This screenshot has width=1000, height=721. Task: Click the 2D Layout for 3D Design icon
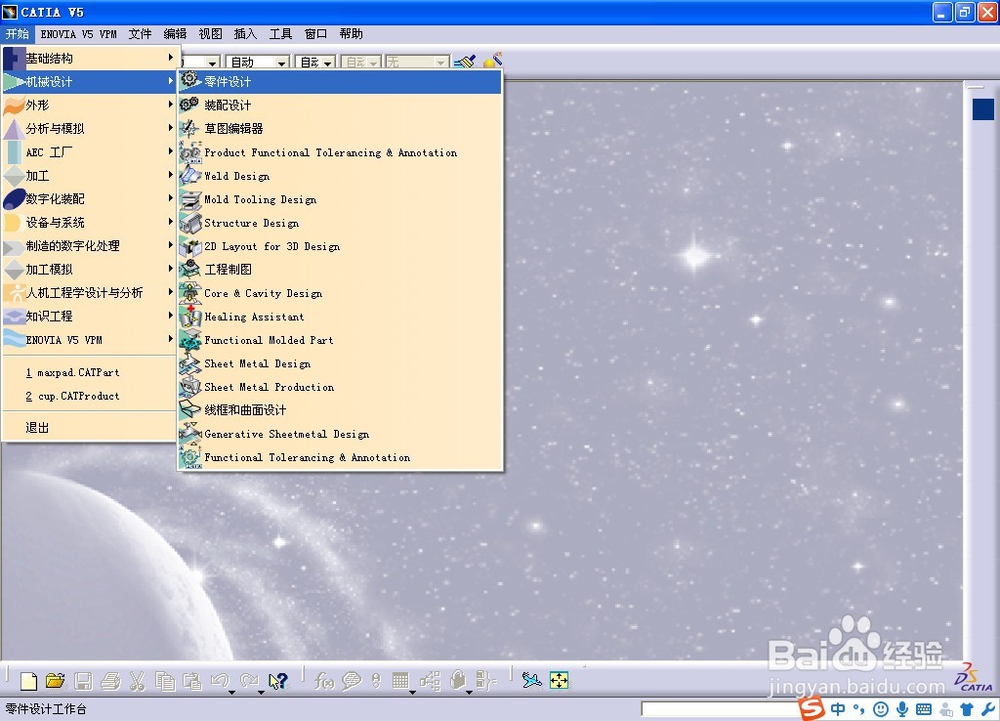190,247
